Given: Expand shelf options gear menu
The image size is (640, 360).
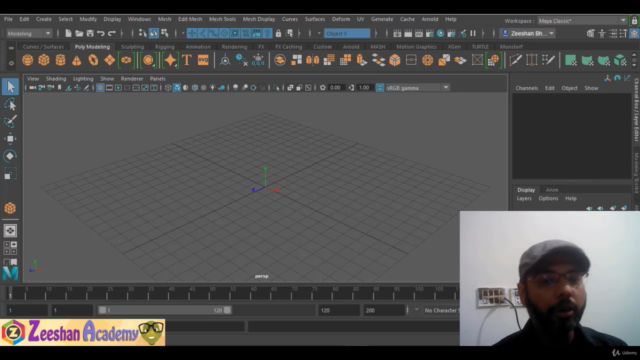Looking at the screenshot, I should 11,63.
